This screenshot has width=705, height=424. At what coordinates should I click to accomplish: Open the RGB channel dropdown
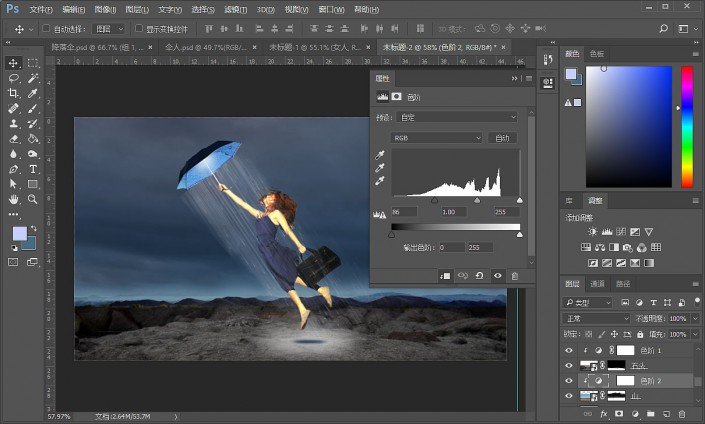click(436, 137)
